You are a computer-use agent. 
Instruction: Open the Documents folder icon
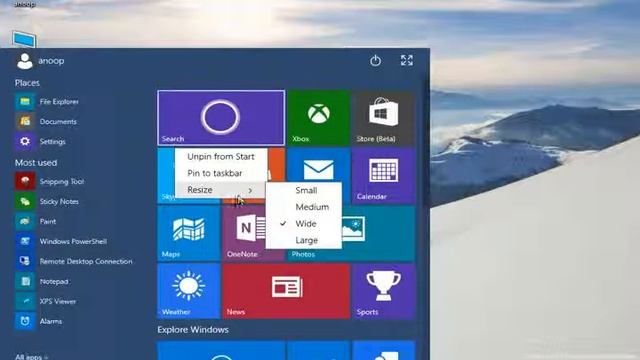pos(25,122)
